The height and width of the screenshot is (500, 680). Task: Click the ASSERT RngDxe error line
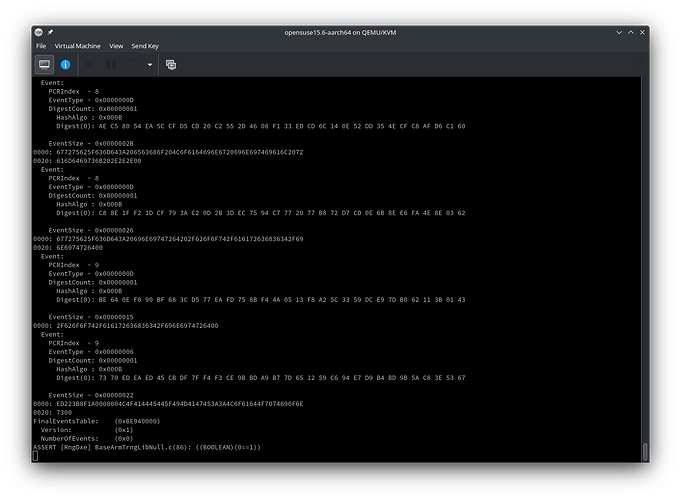tap(147, 447)
